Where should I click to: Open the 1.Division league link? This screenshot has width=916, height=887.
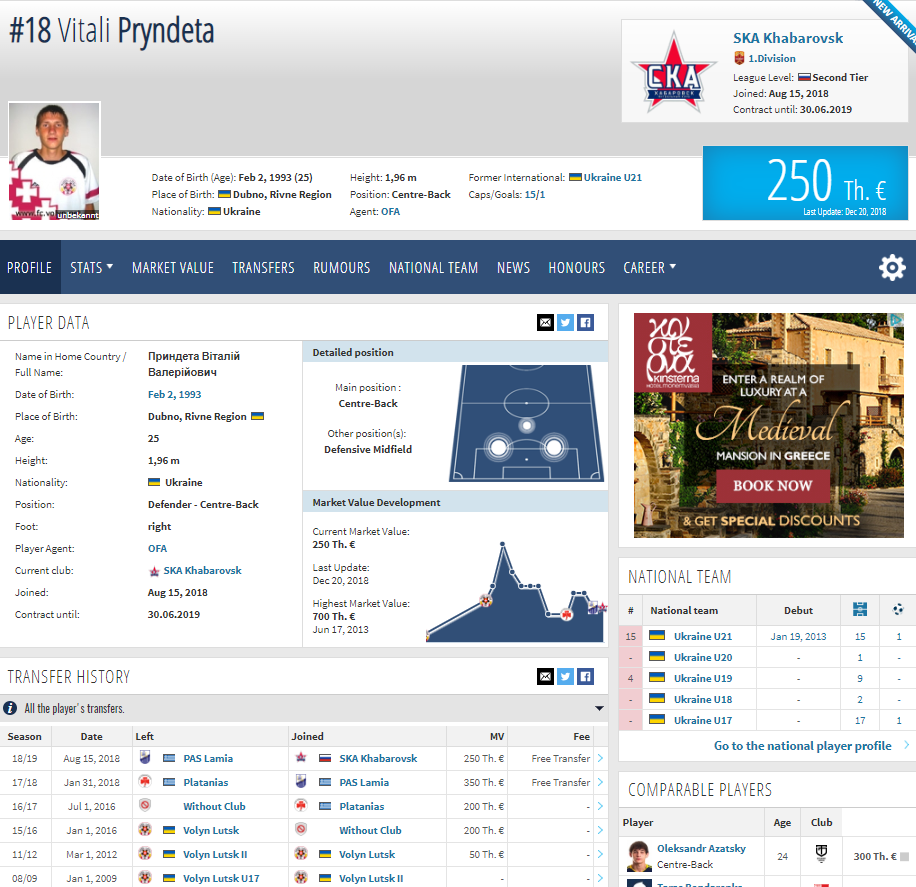772,58
